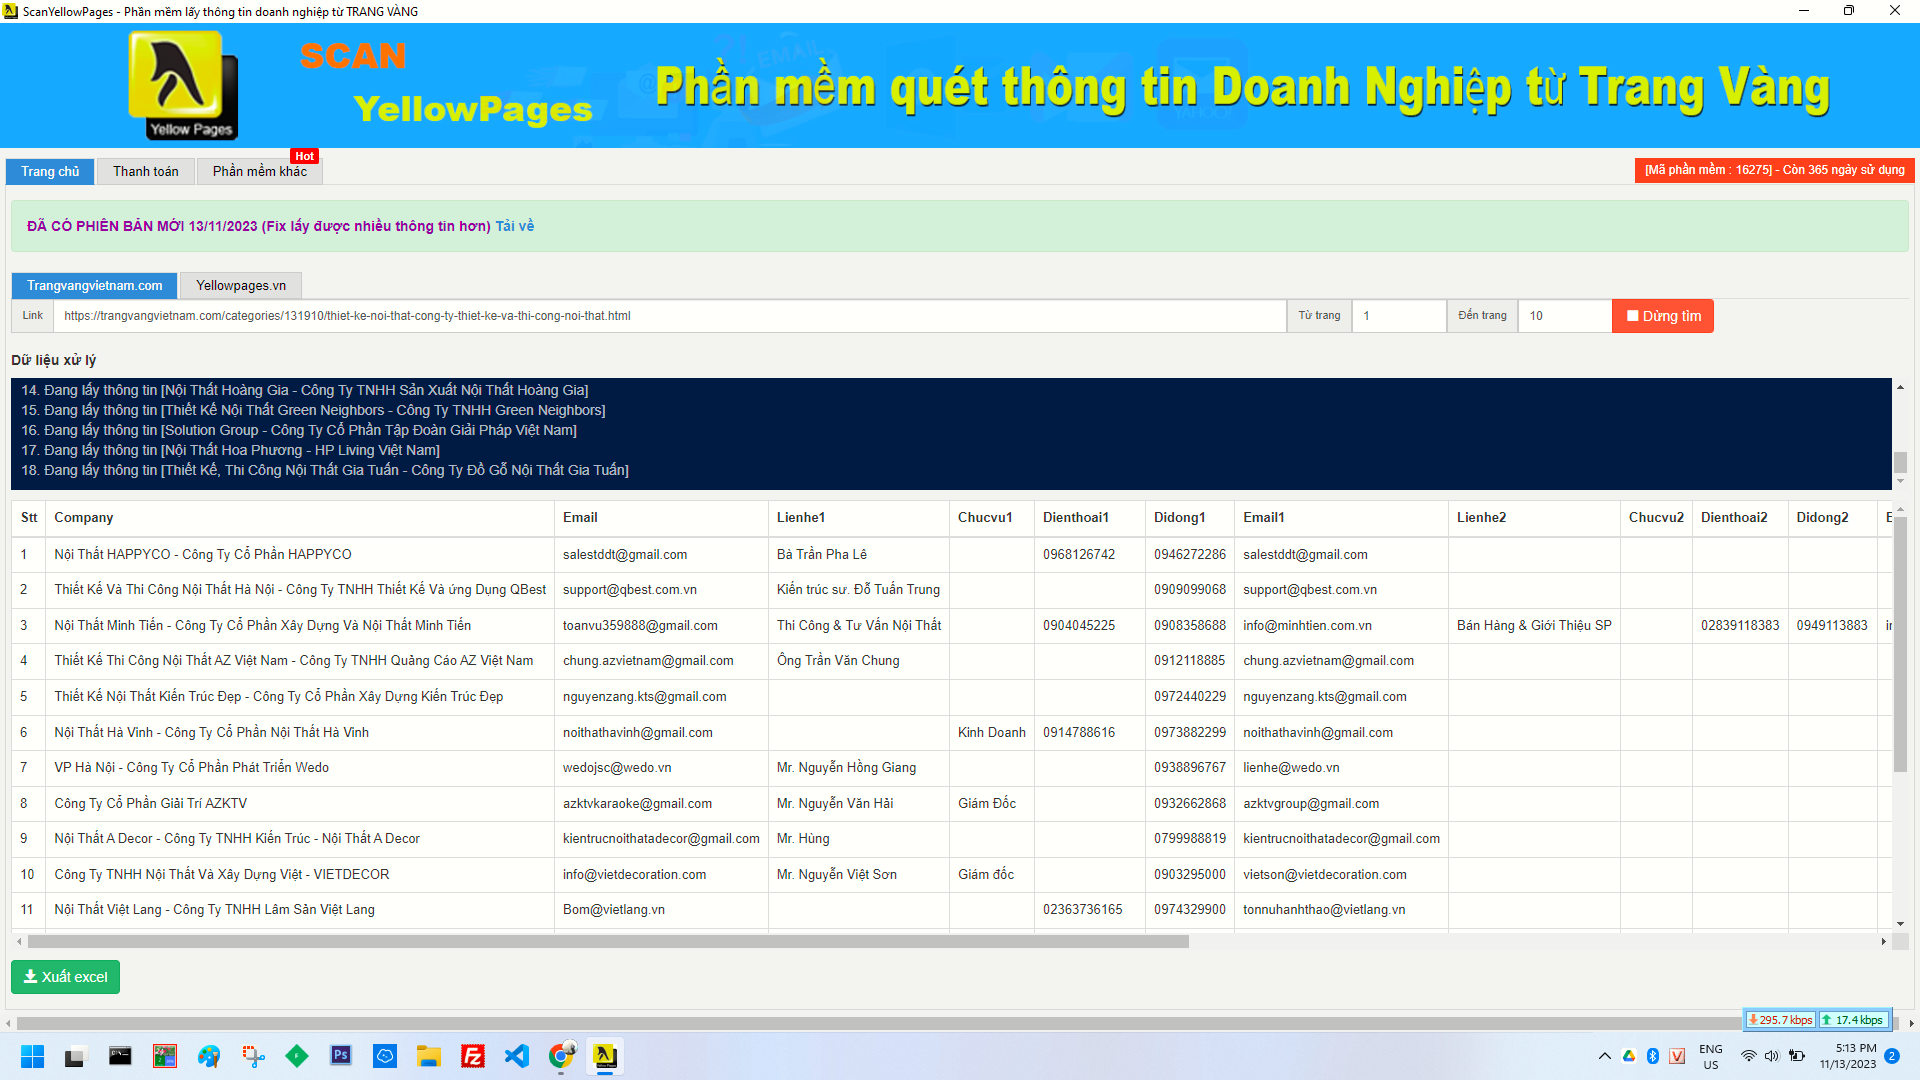Select phone cell 02839118383
Image resolution: width=1920 pixels, height=1080 pixels.
1739,626
